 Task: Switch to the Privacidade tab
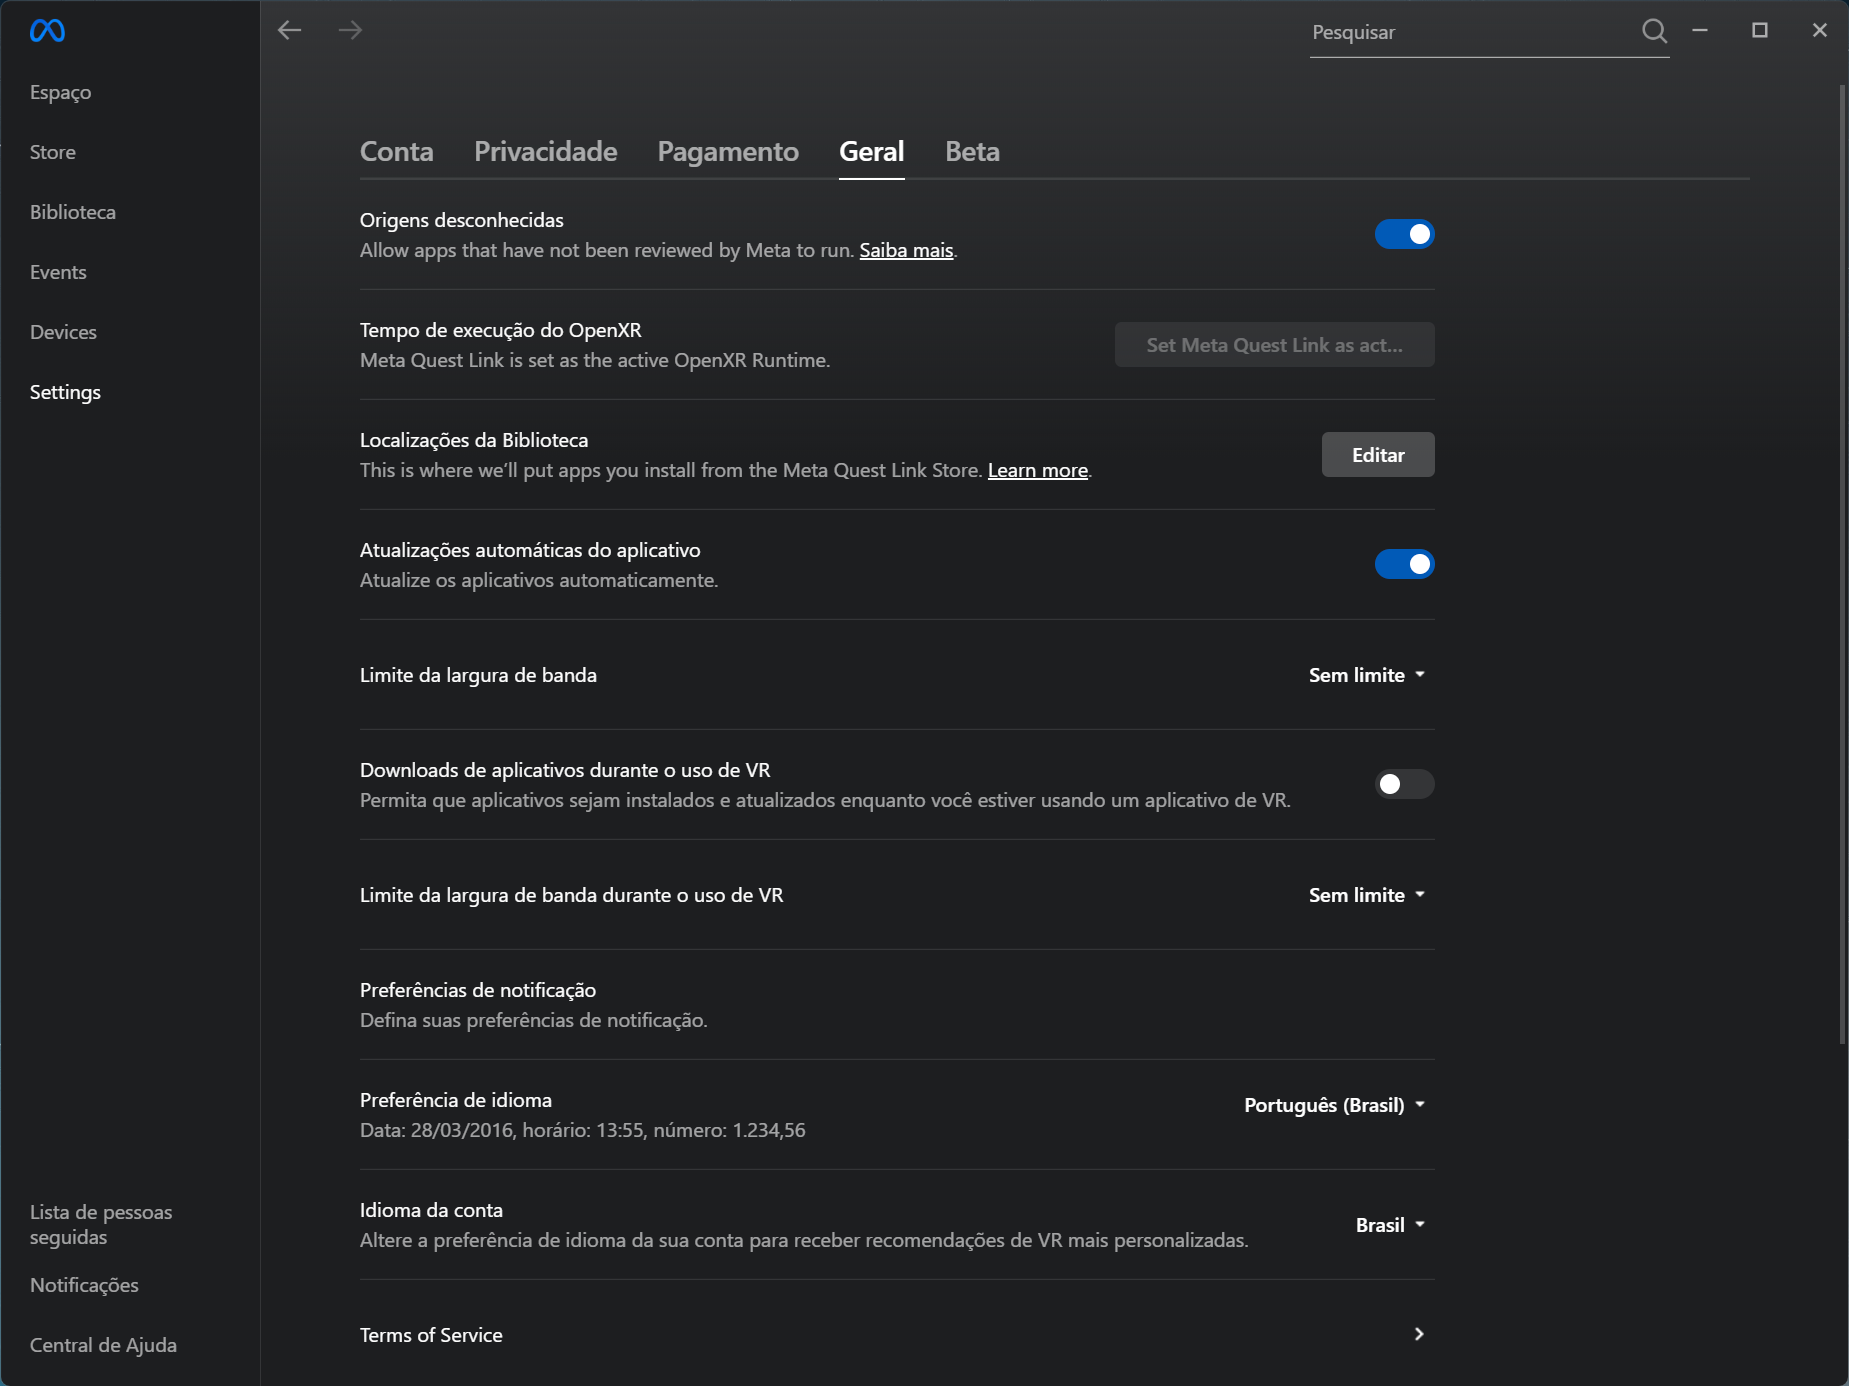point(545,151)
